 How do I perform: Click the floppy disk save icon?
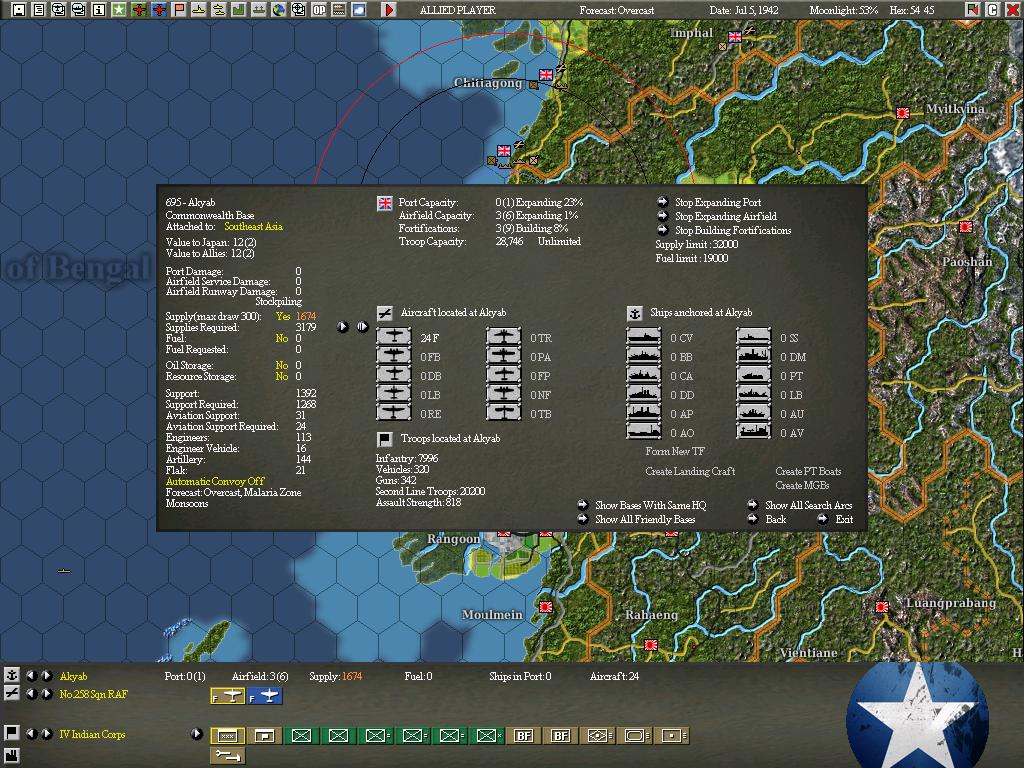(x=19, y=10)
